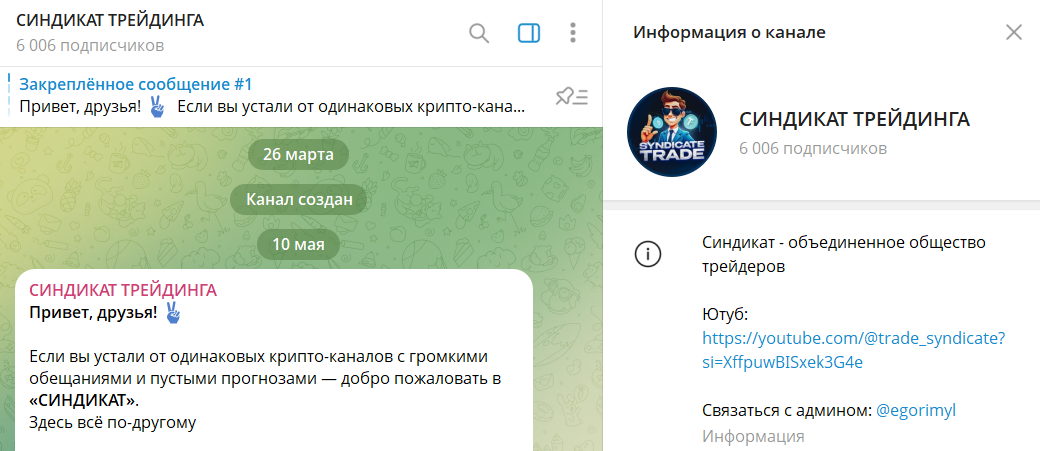Close the channel info panel
This screenshot has width=1040, height=451.
(x=1013, y=32)
